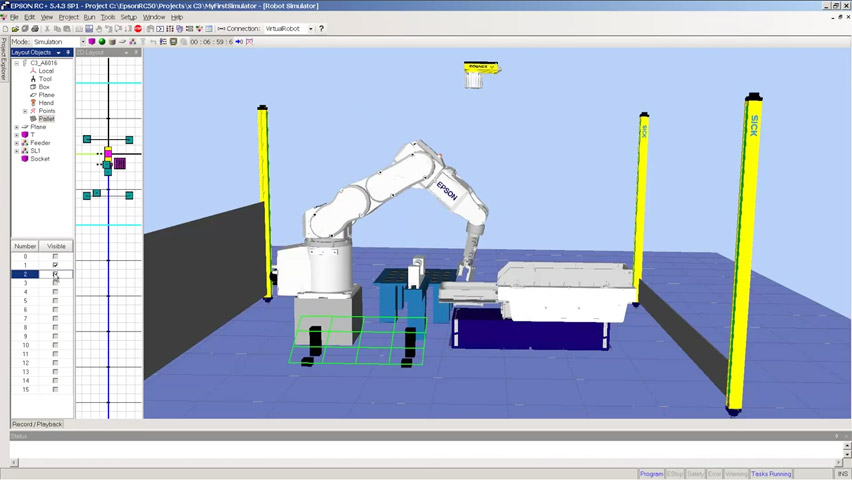Screen dimensions: 852x480
Task: Open the Project Explorer side tab
Action: 4,59
